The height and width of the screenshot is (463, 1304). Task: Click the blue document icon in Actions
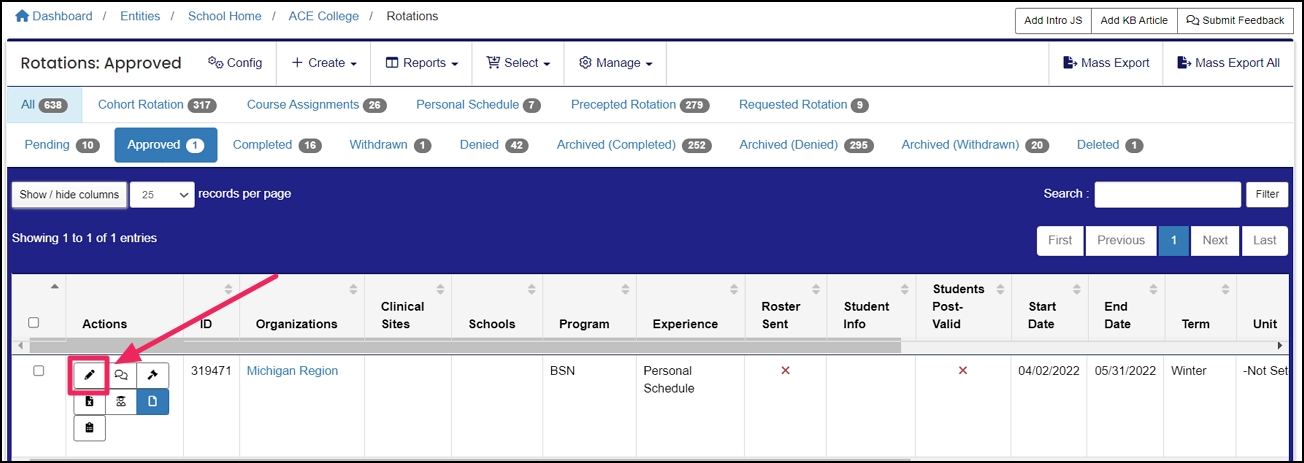click(x=153, y=402)
